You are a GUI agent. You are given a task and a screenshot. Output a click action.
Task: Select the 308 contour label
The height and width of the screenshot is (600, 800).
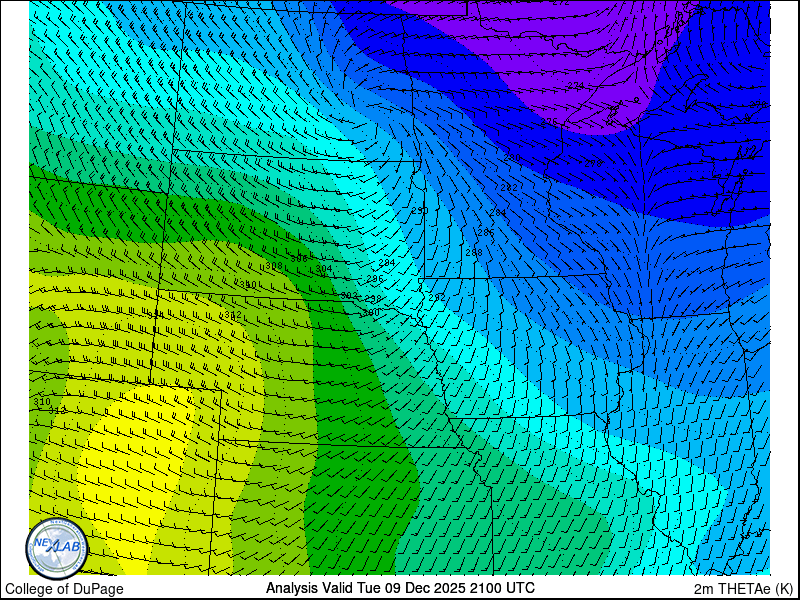click(x=274, y=266)
